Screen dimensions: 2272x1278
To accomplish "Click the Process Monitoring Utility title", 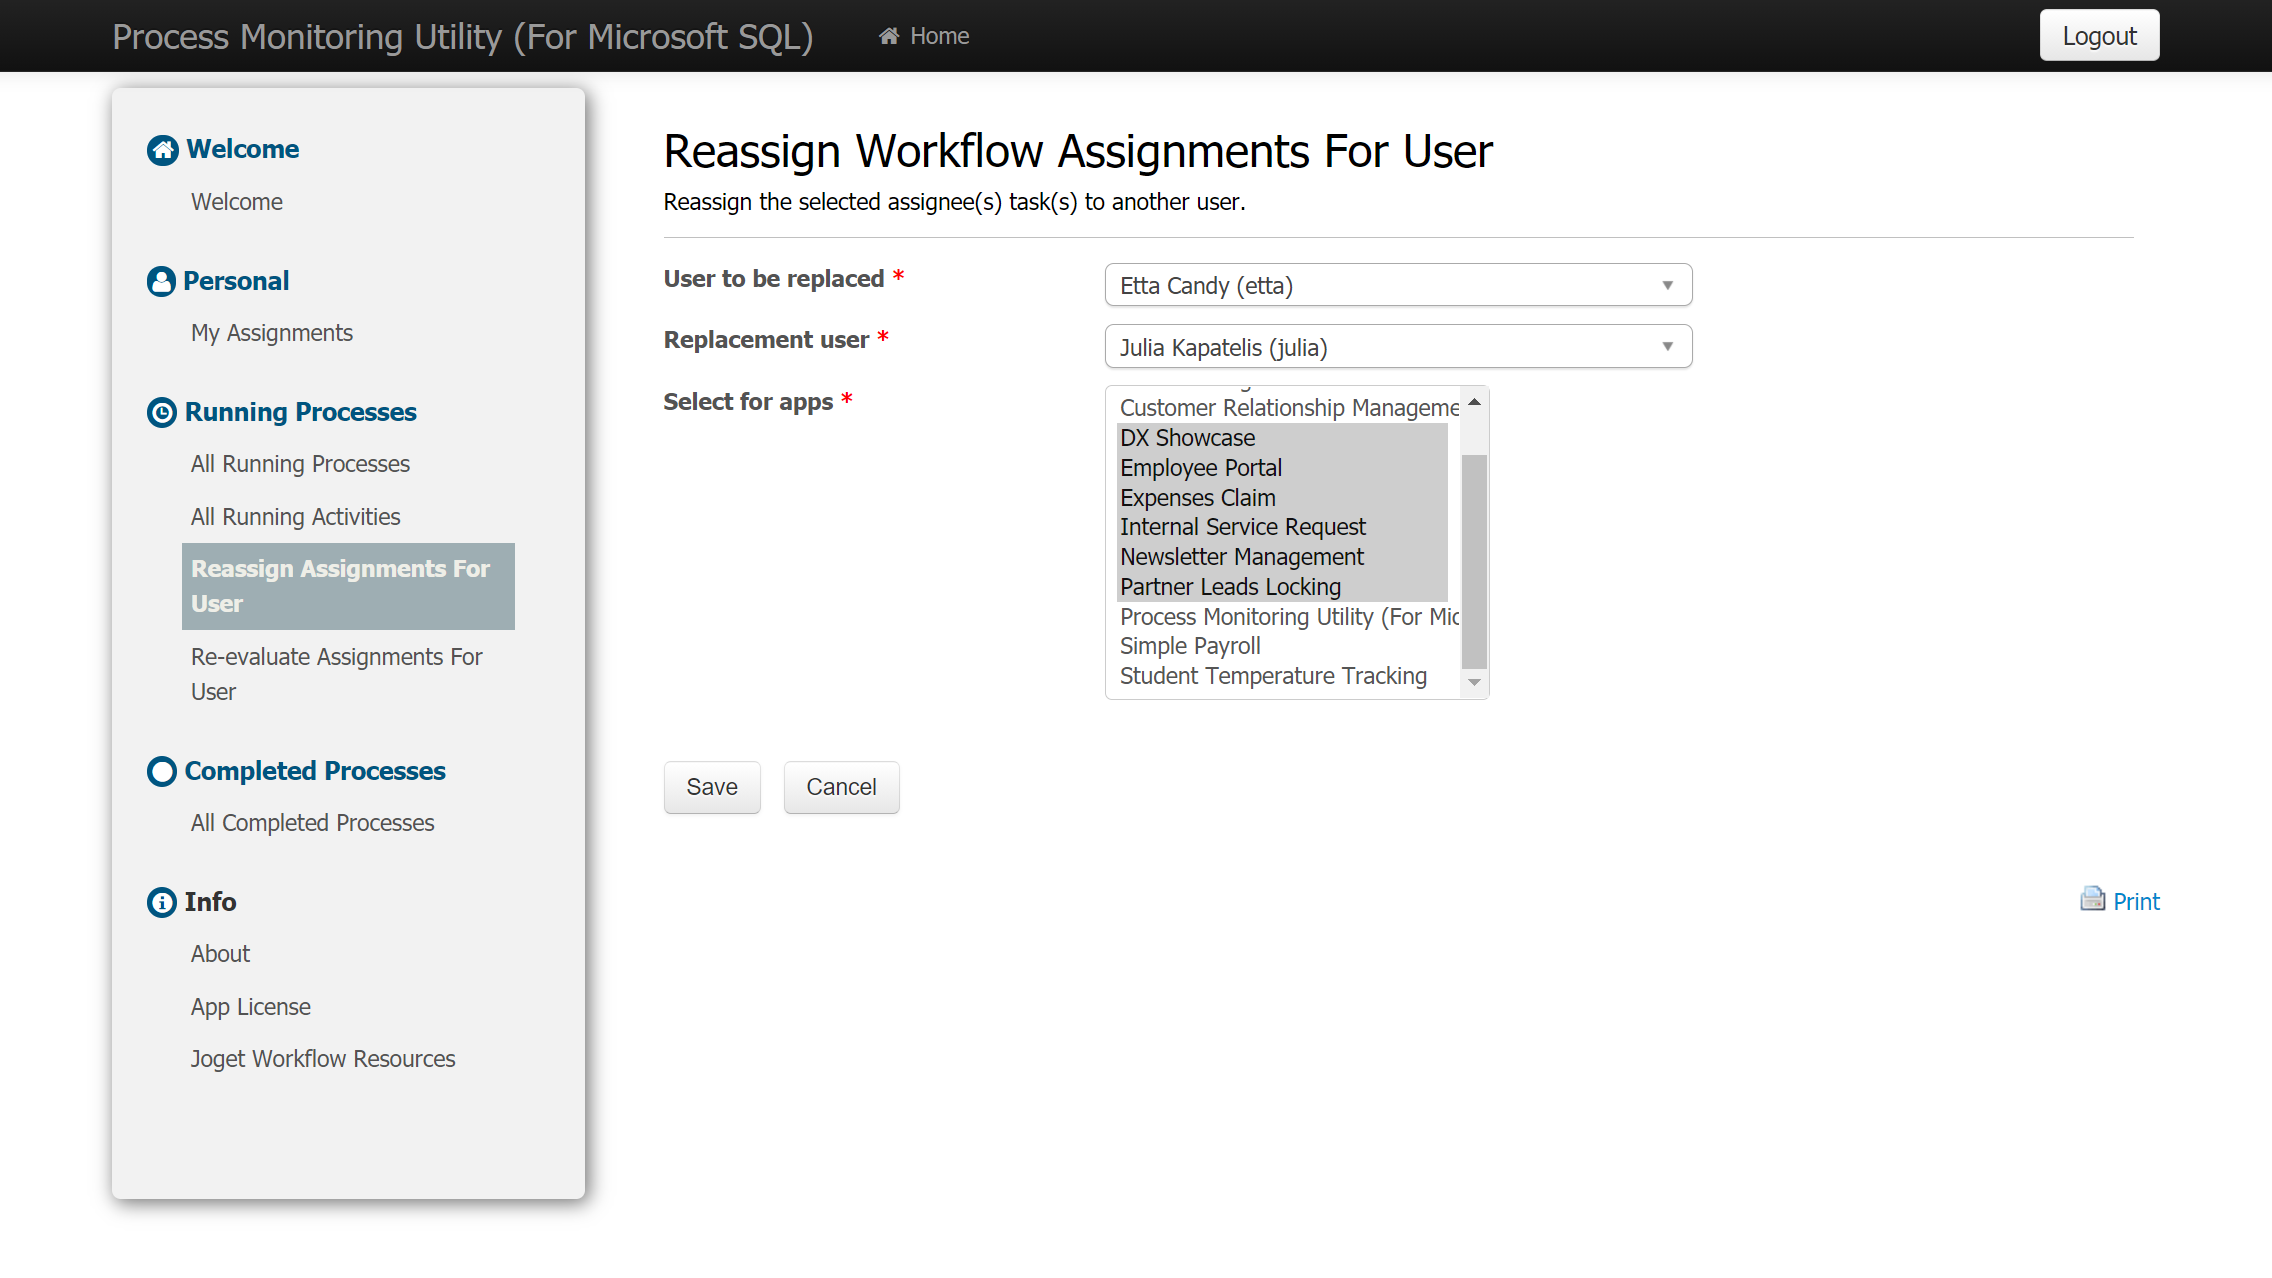I will (462, 37).
